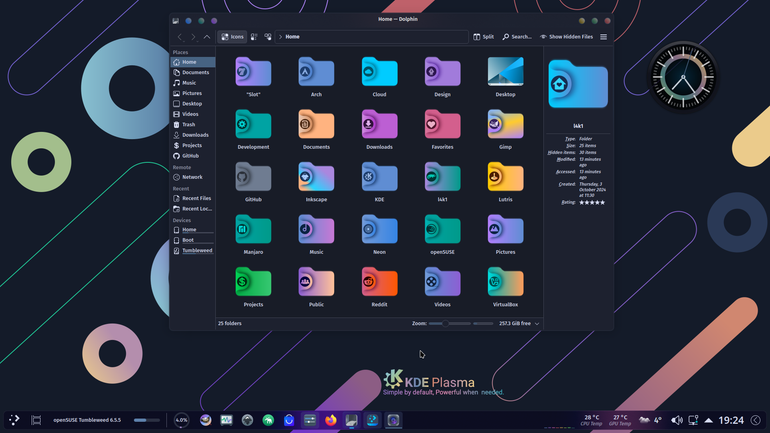Select "25 folders" status bar text

[x=230, y=324]
